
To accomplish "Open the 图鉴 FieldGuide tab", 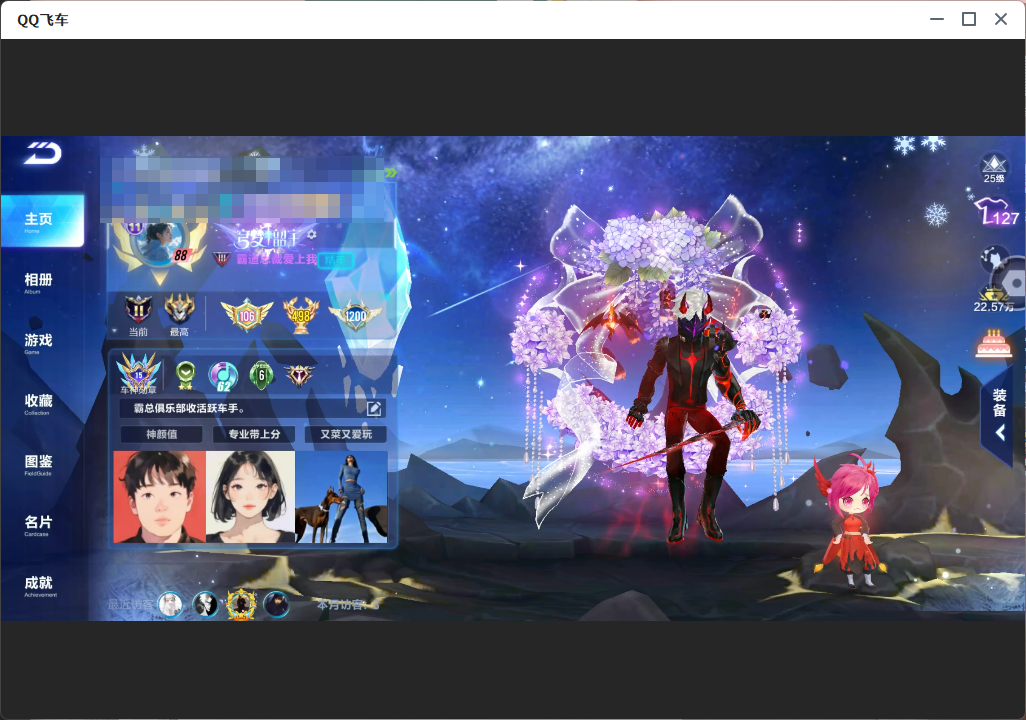I will [38, 464].
